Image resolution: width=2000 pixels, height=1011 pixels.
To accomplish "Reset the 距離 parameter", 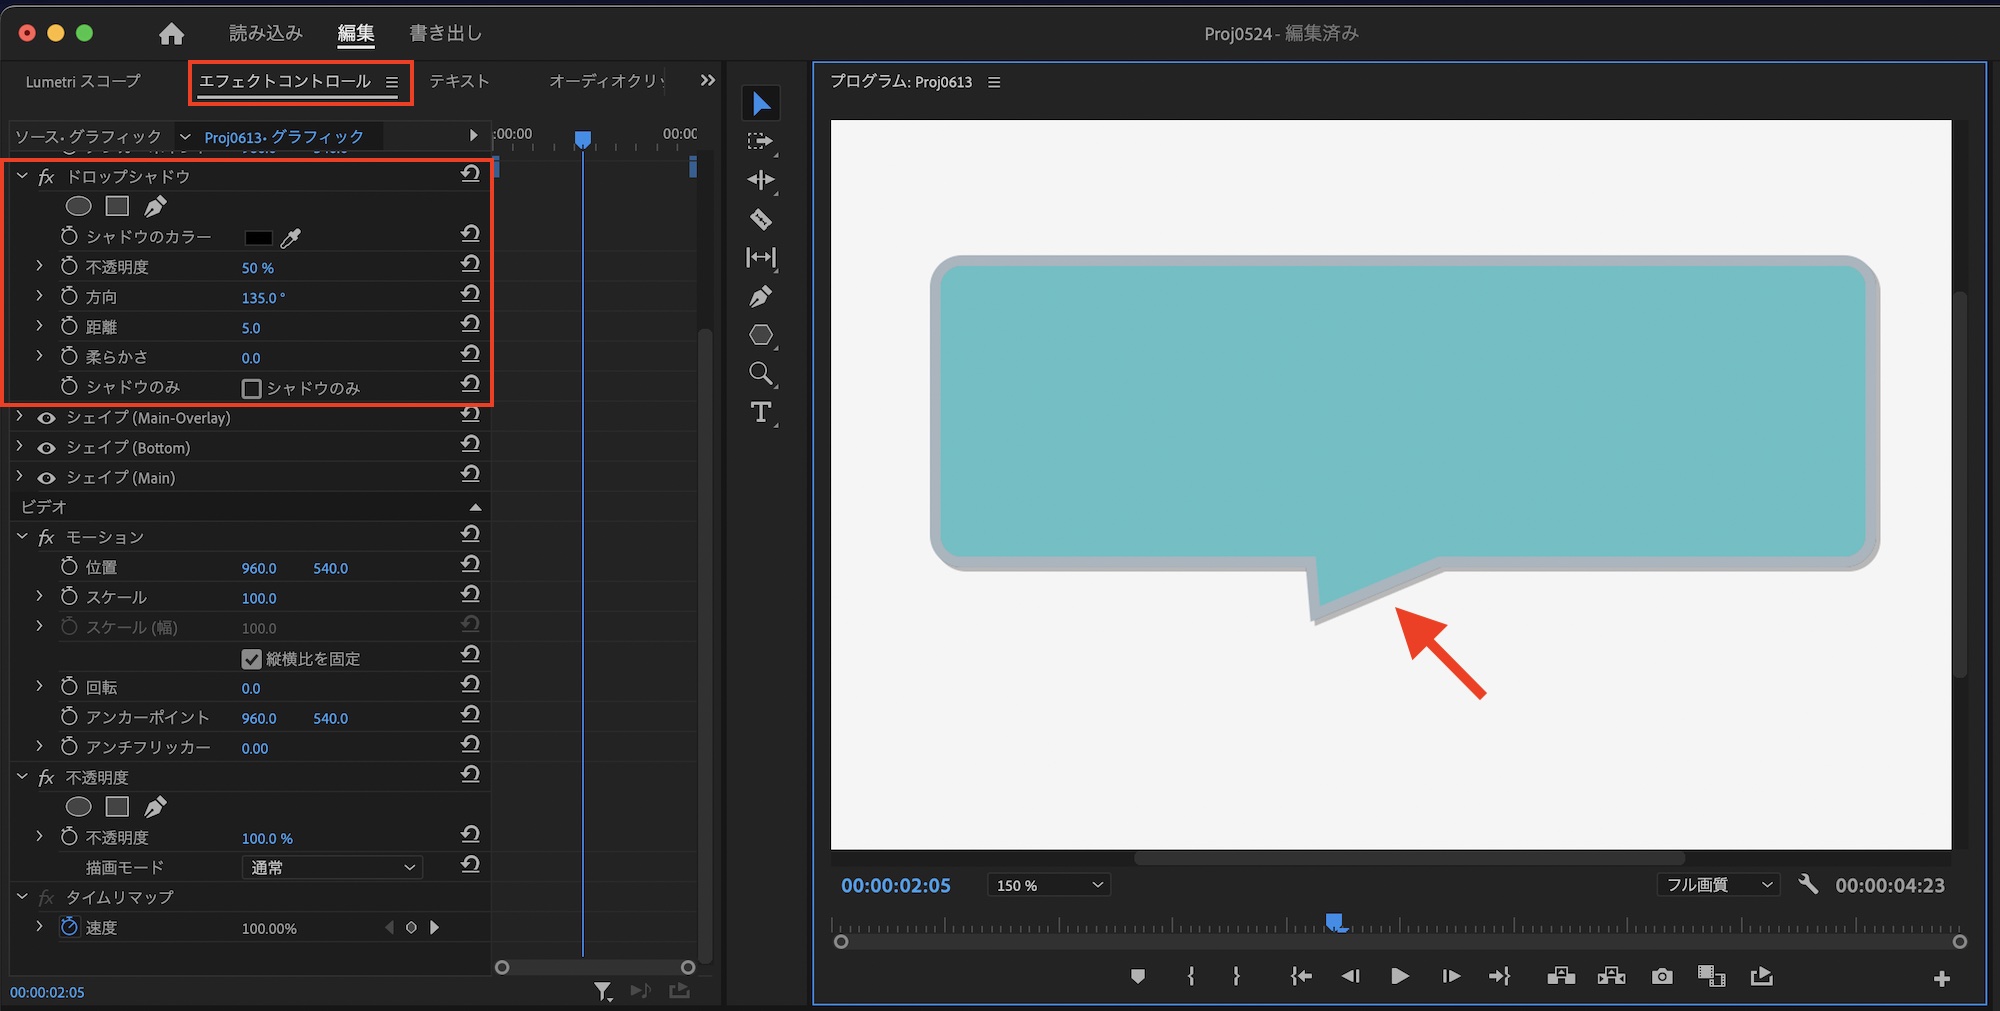I will pyautogui.click(x=470, y=325).
